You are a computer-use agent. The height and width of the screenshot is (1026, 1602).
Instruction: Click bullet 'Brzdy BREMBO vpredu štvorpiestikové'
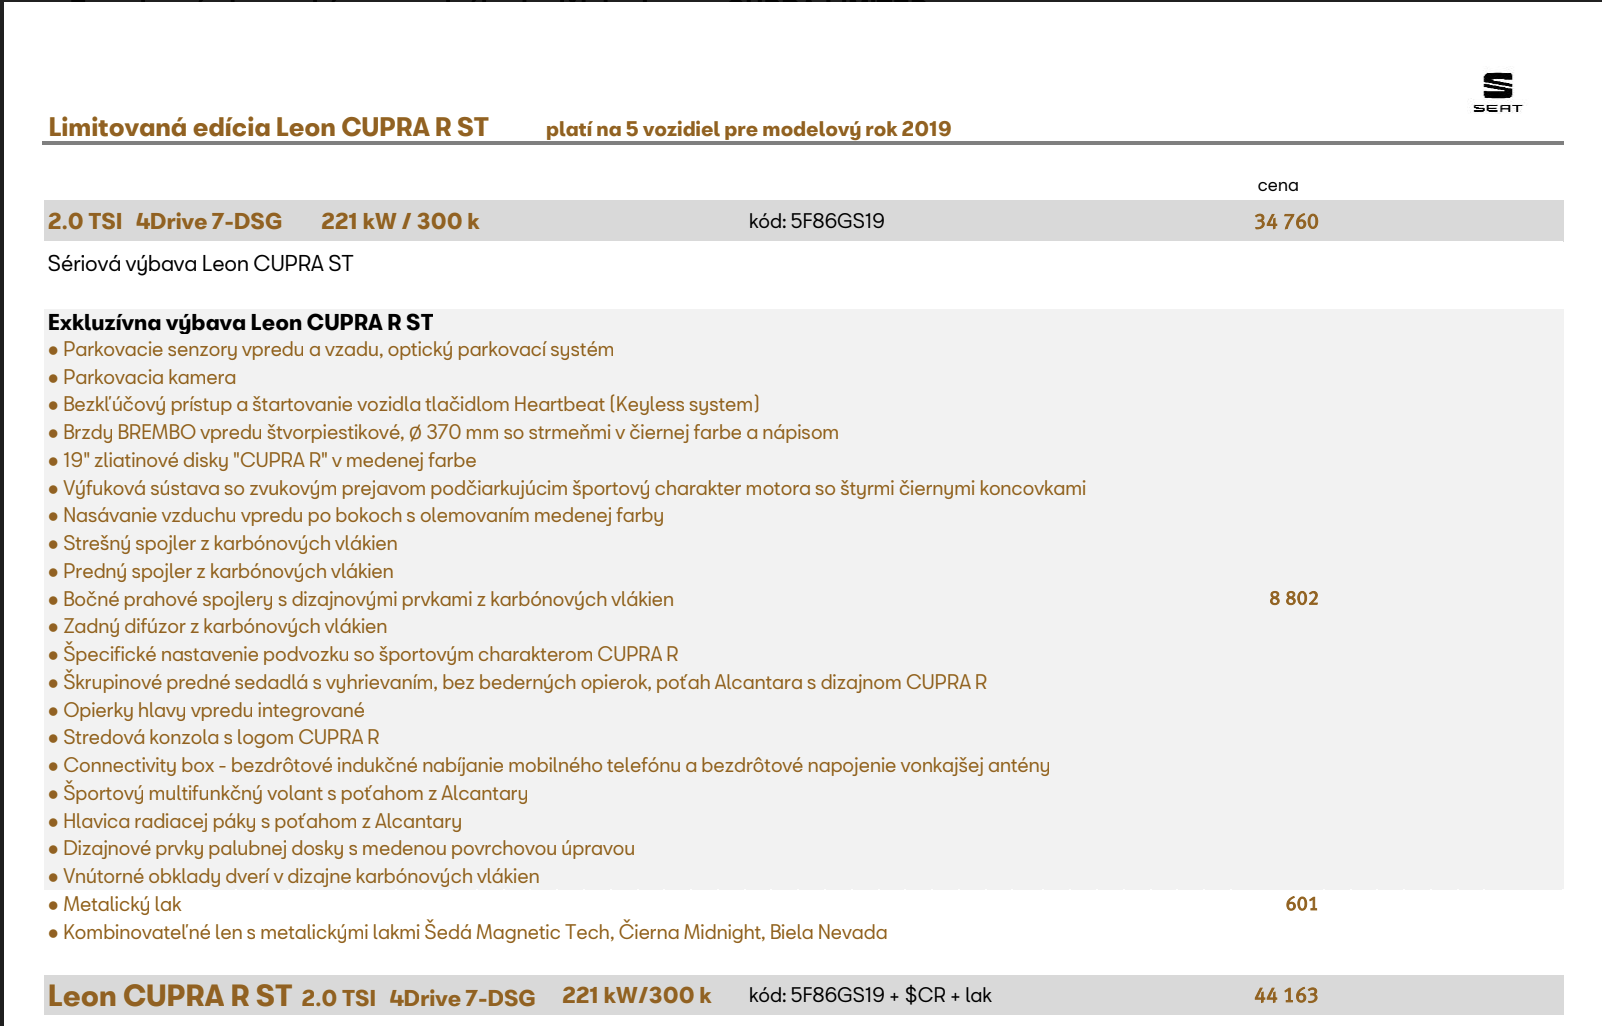pyautogui.click(x=443, y=433)
